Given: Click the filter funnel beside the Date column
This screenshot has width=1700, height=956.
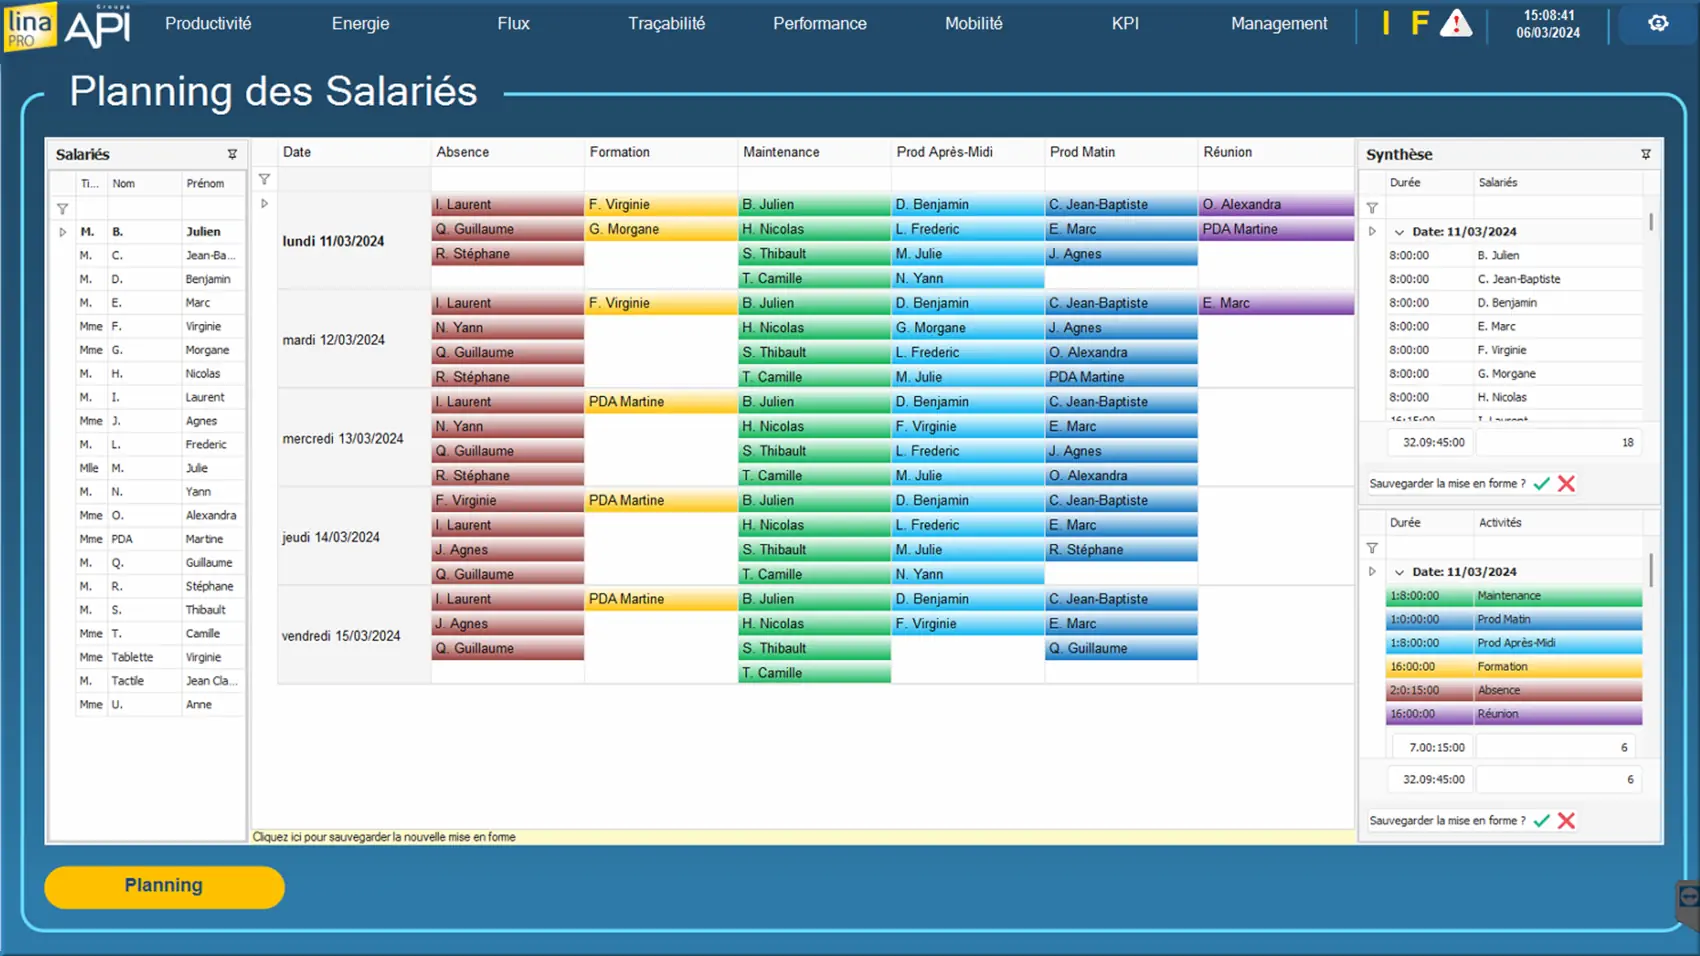Looking at the screenshot, I should (264, 180).
